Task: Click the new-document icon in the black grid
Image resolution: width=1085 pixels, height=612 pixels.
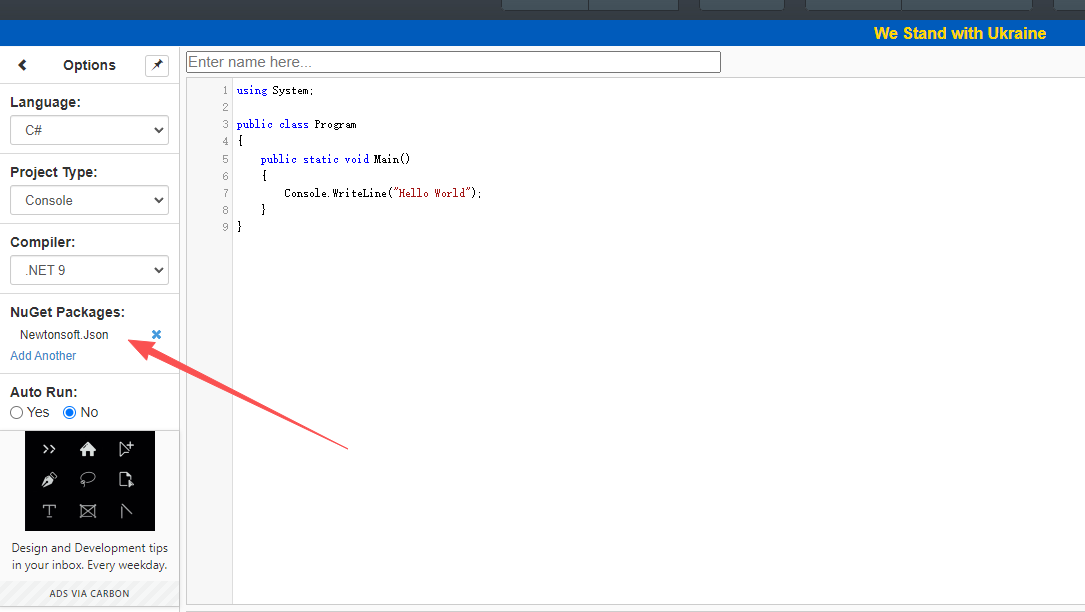Action: click(x=127, y=479)
